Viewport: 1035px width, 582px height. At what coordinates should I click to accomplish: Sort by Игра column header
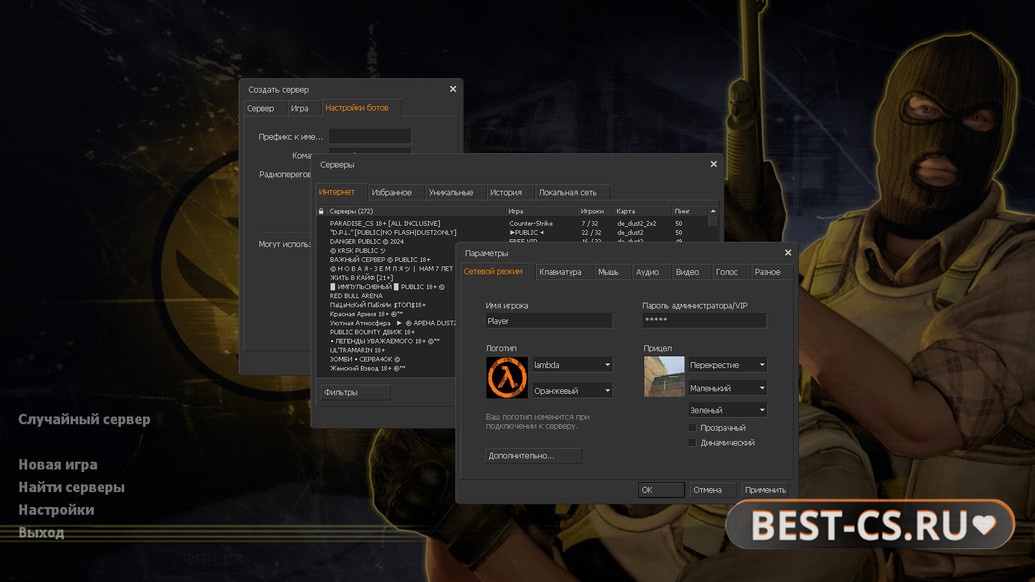coord(542,211)
